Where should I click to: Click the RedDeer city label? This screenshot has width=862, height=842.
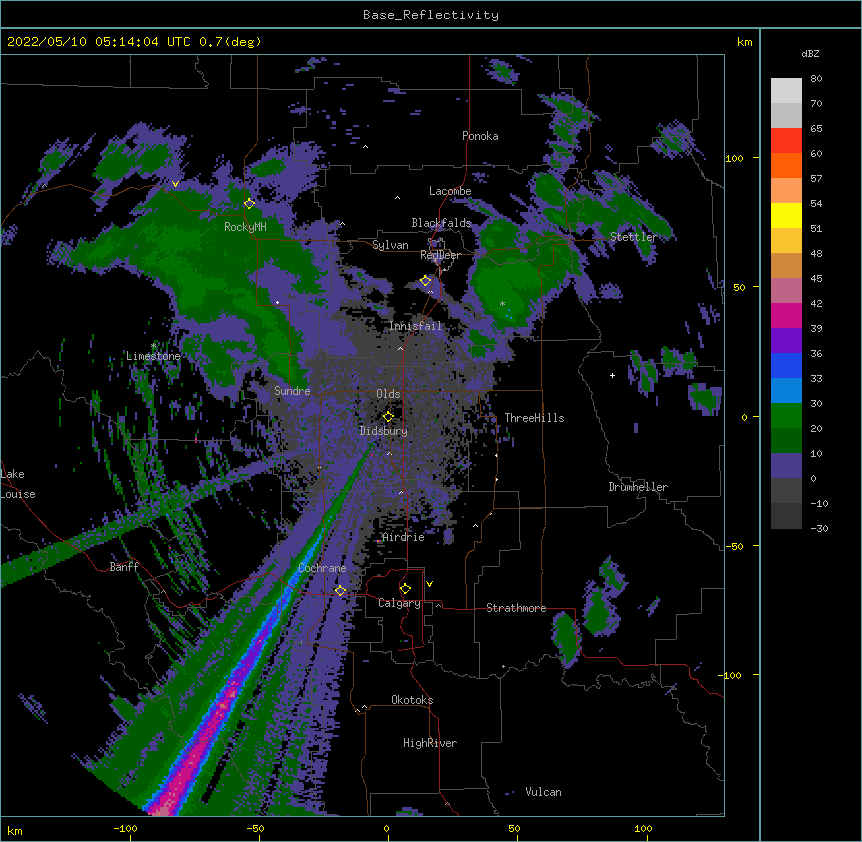click(440, 255)
